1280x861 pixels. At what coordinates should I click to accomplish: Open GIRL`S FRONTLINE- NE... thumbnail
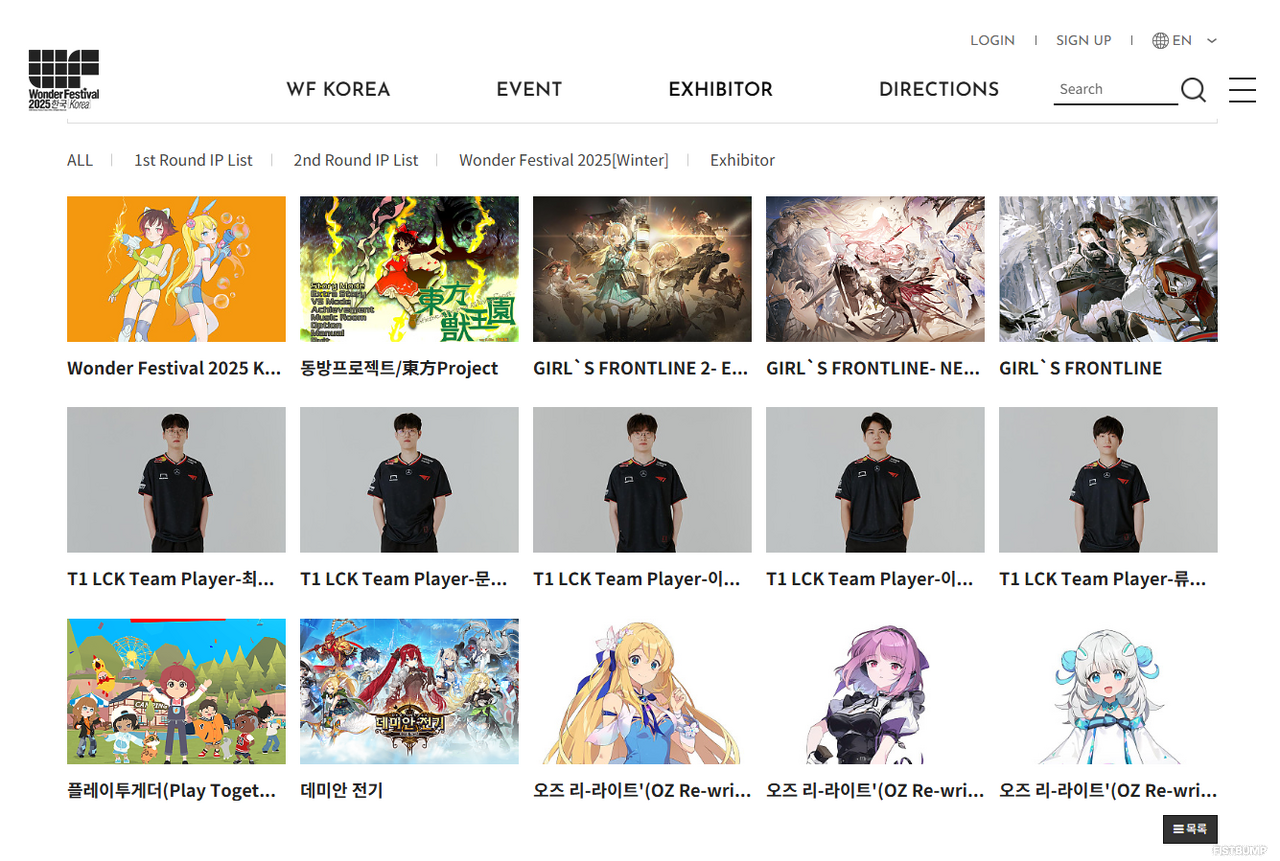(x=875, y=269)
